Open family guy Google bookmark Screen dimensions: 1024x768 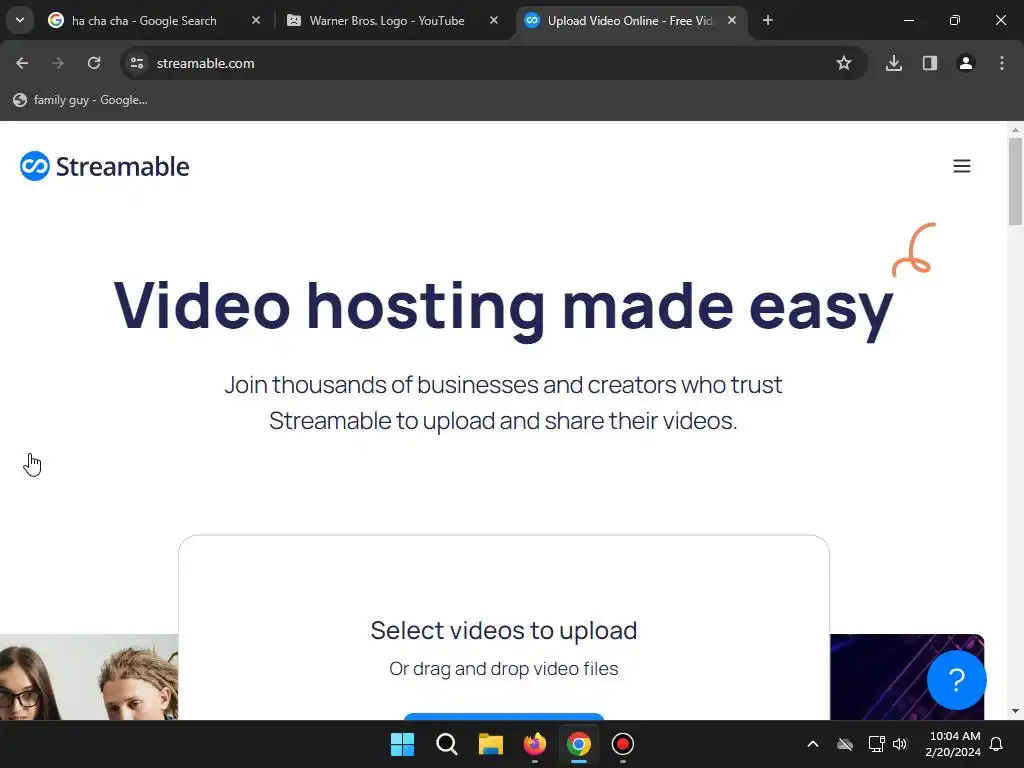[x=81, y=100]
